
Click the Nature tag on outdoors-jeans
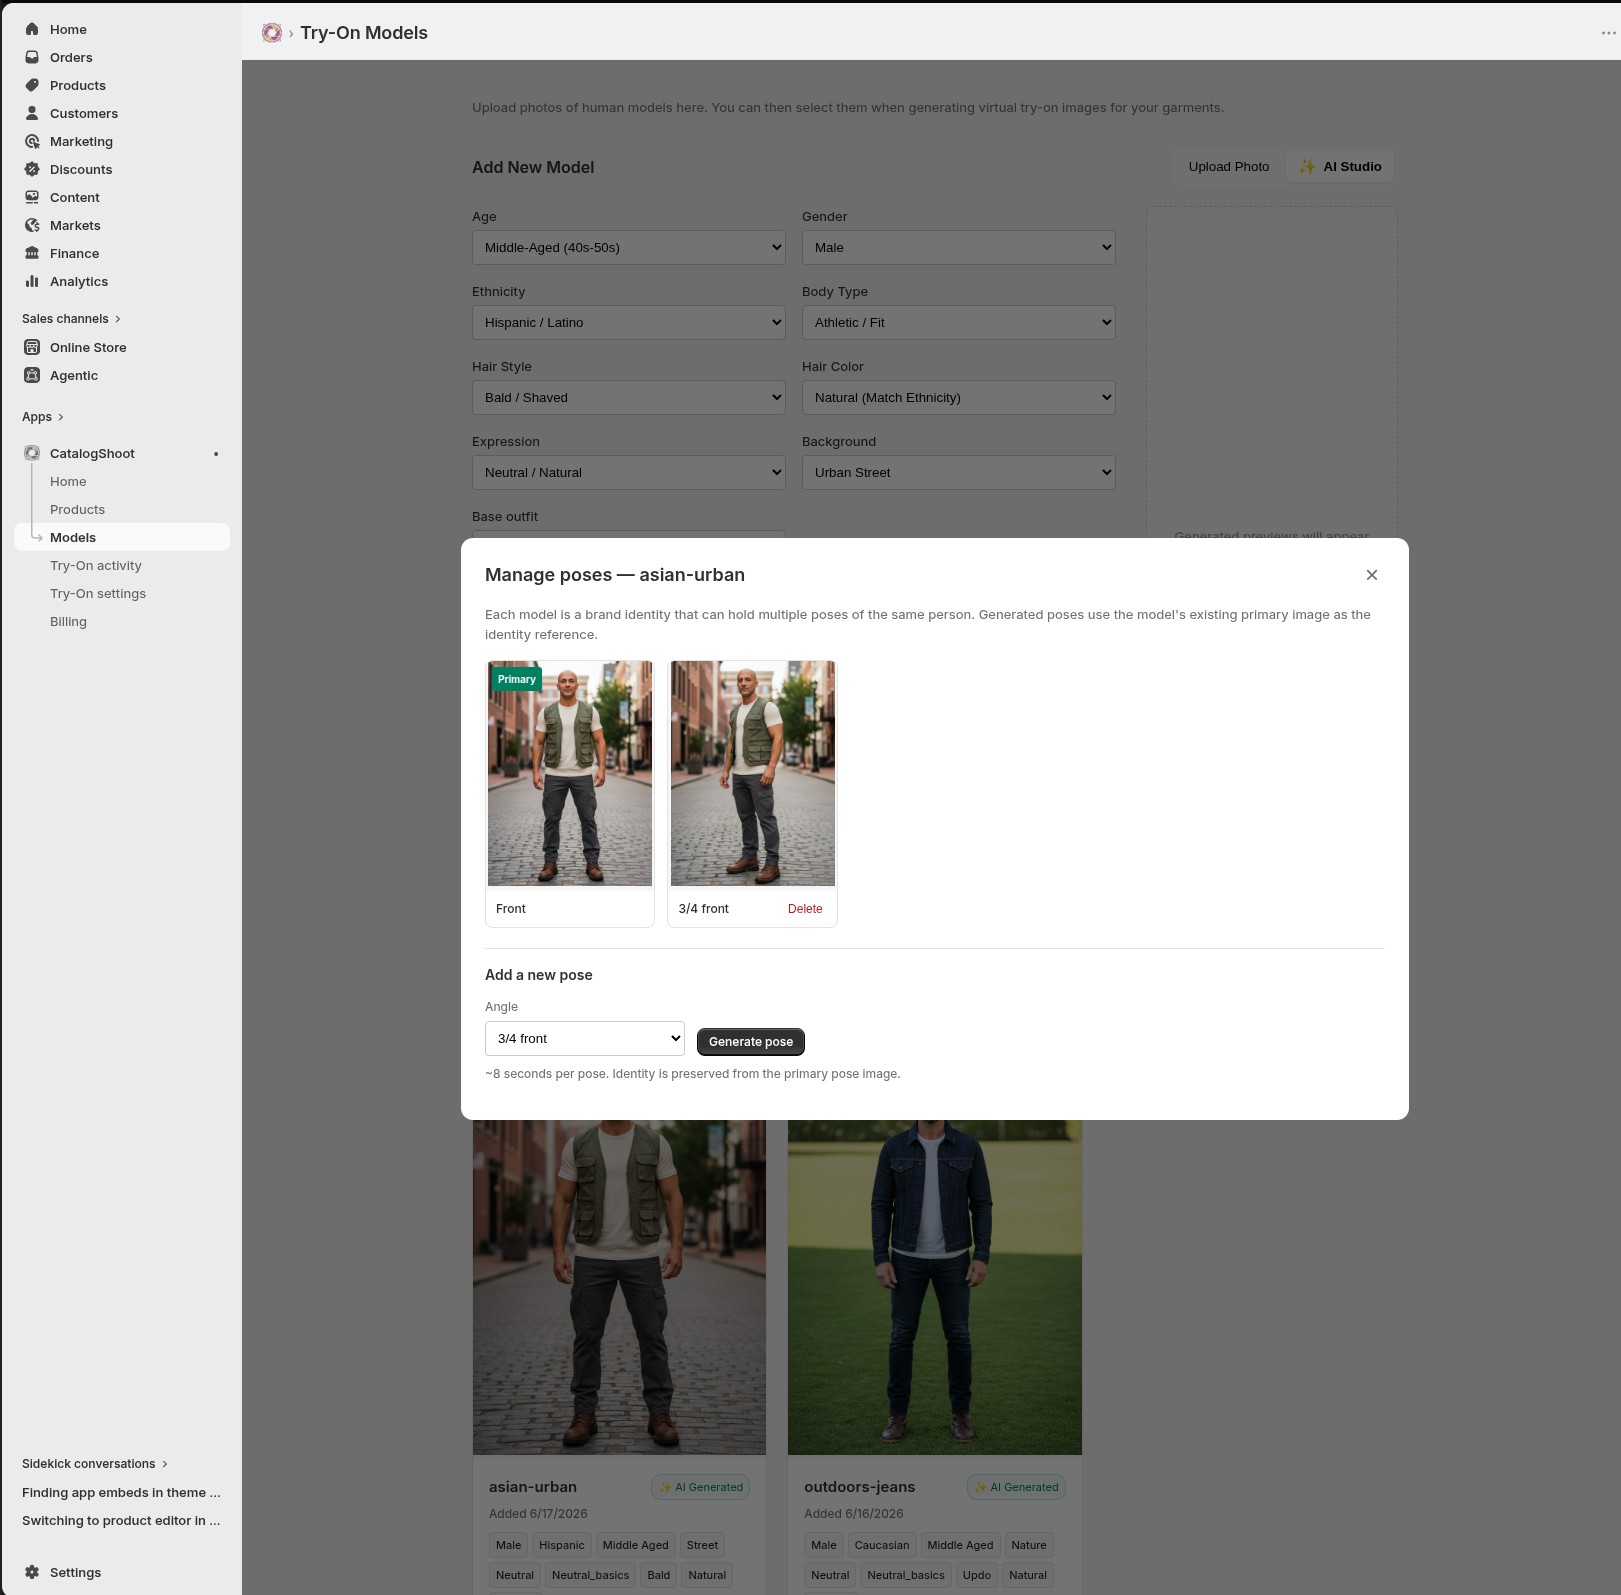(x=1029, y=1545)
